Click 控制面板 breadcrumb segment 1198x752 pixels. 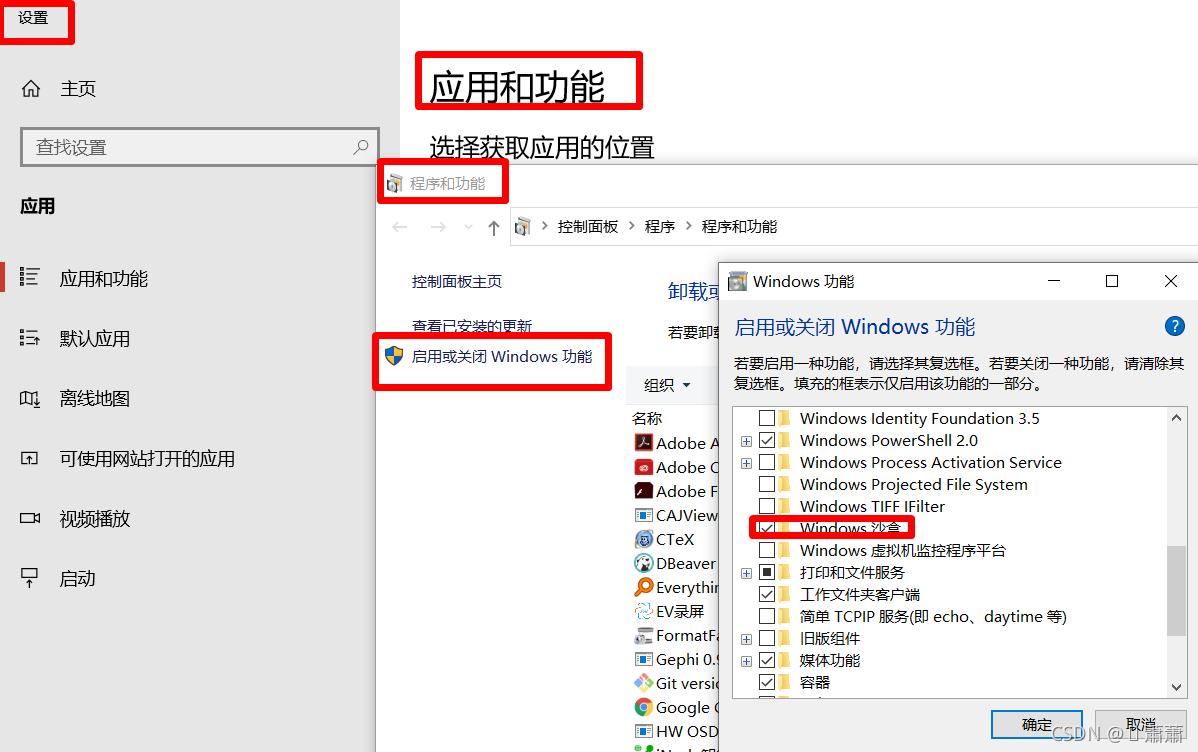[x=588, y=226]
